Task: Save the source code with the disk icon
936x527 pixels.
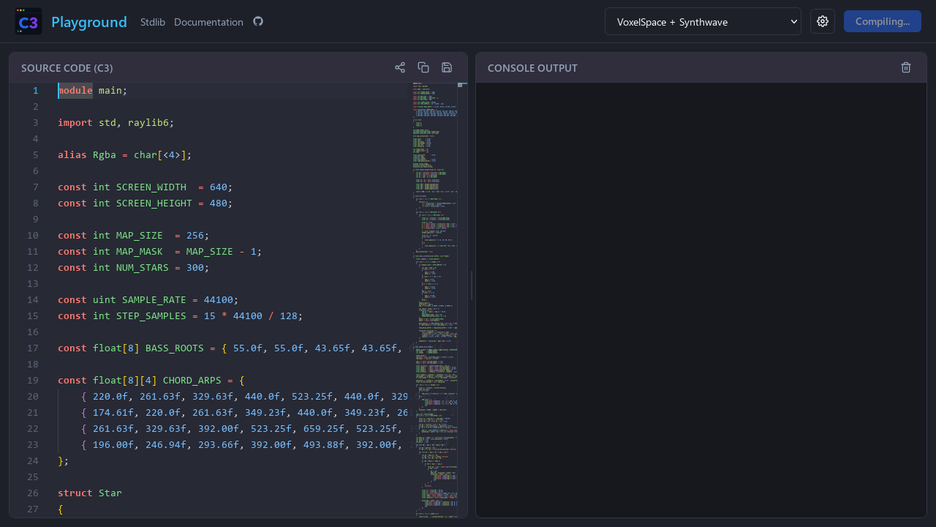Action: (x=447, y=67)
